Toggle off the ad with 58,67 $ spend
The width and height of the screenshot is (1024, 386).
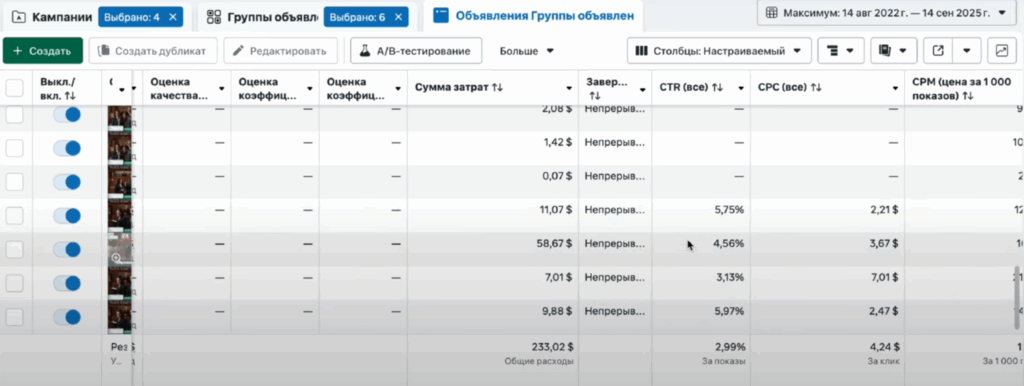point(67,249)
